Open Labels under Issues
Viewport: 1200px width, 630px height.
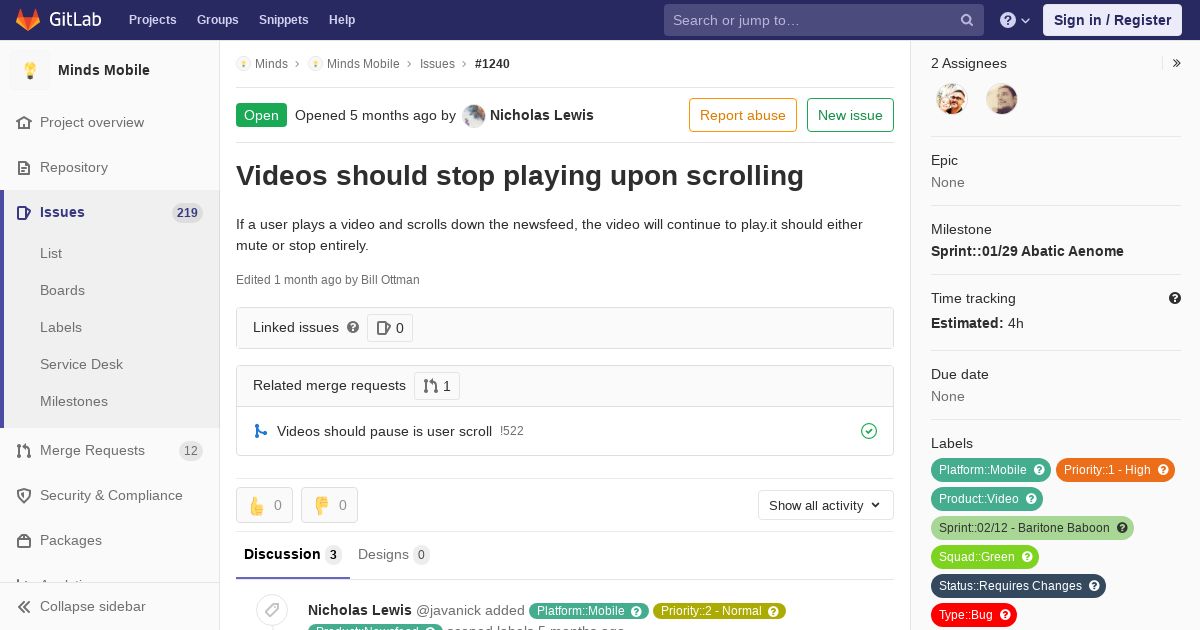[x=61, y=327]
